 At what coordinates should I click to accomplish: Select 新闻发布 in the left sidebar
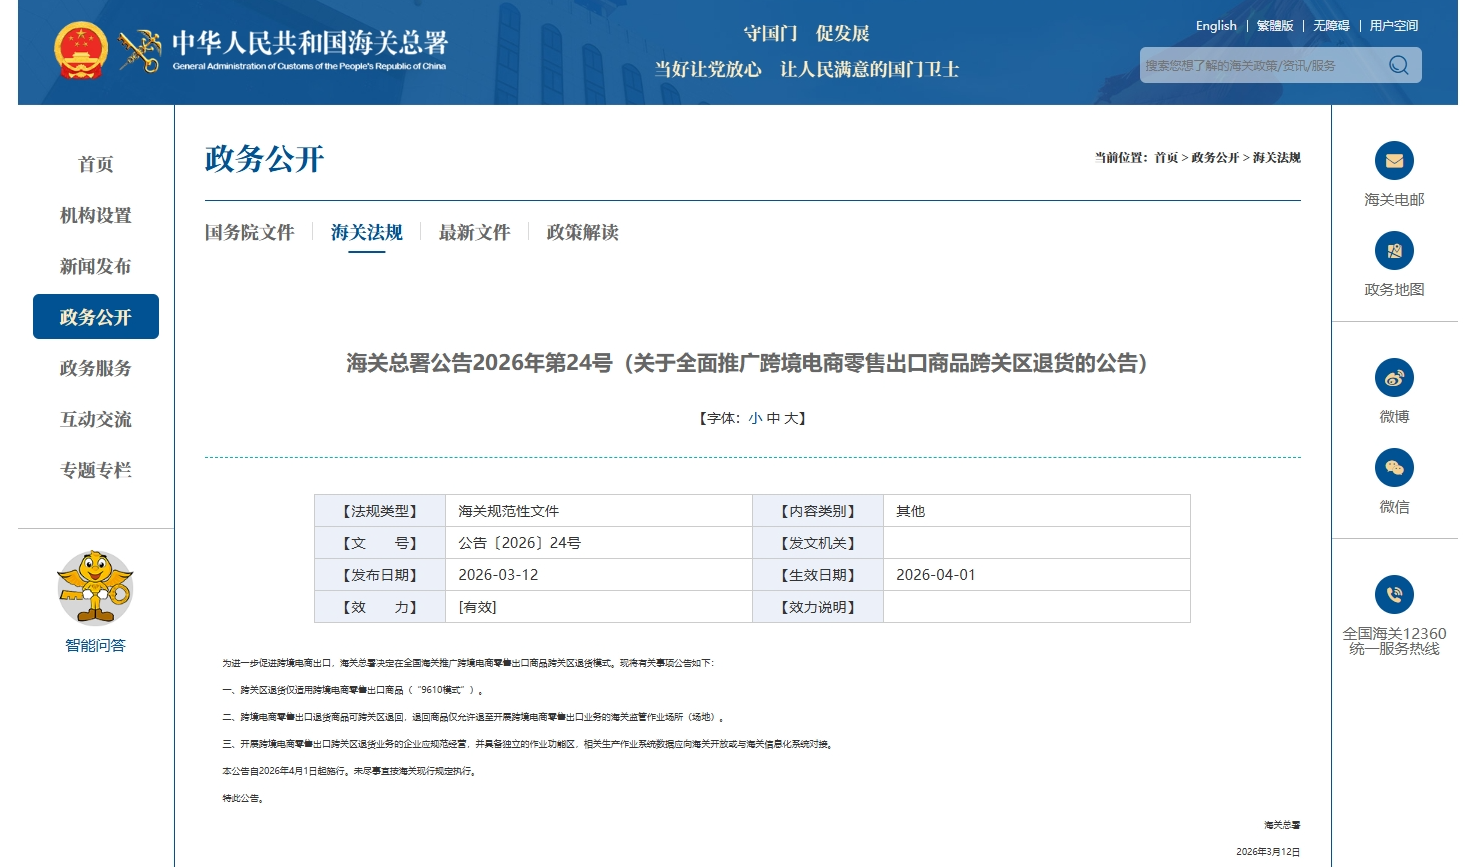point(95,266)
